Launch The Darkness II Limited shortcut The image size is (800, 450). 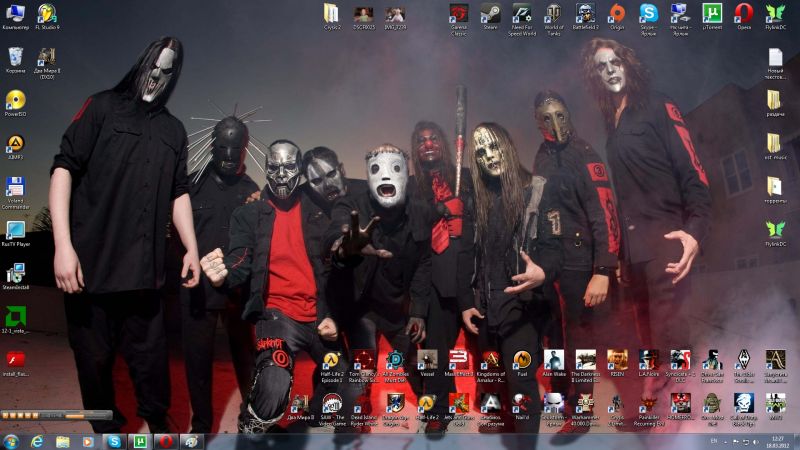click(x=585, y=366)
